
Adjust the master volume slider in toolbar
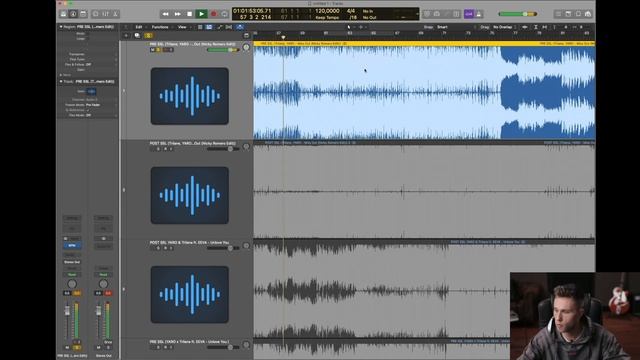[517, 14]
